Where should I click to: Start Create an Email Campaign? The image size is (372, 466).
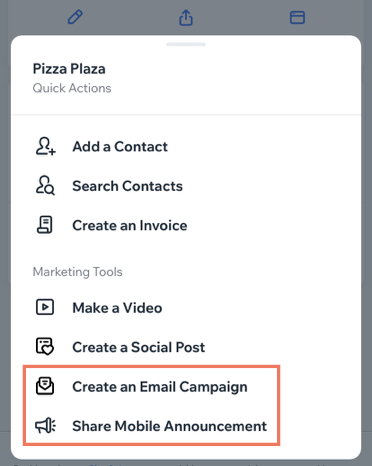[160, 387]
